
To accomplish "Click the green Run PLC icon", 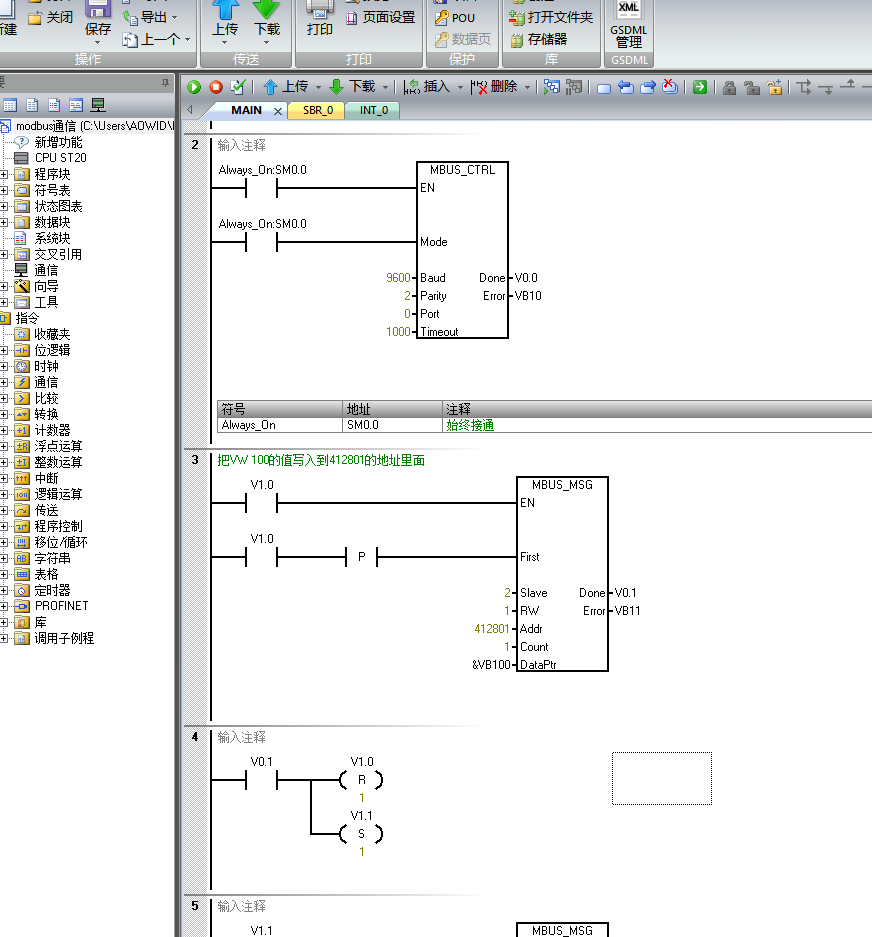I will (x=194, y=87).
